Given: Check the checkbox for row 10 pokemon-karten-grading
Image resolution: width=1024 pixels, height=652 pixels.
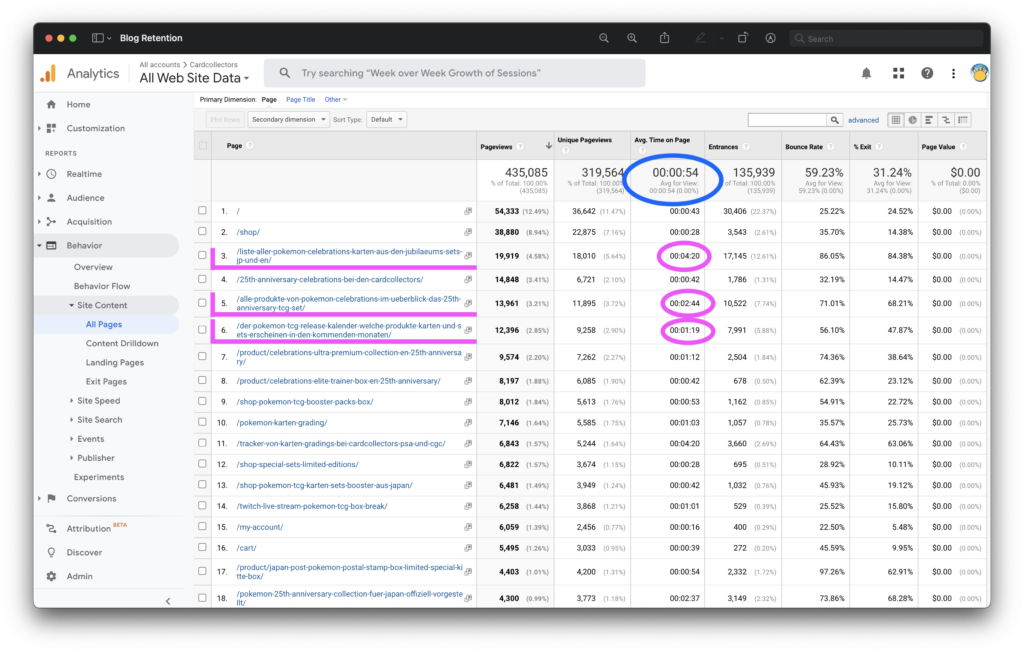Looking at the screenshot, I should pyautogui.click(x=202, y=422).
